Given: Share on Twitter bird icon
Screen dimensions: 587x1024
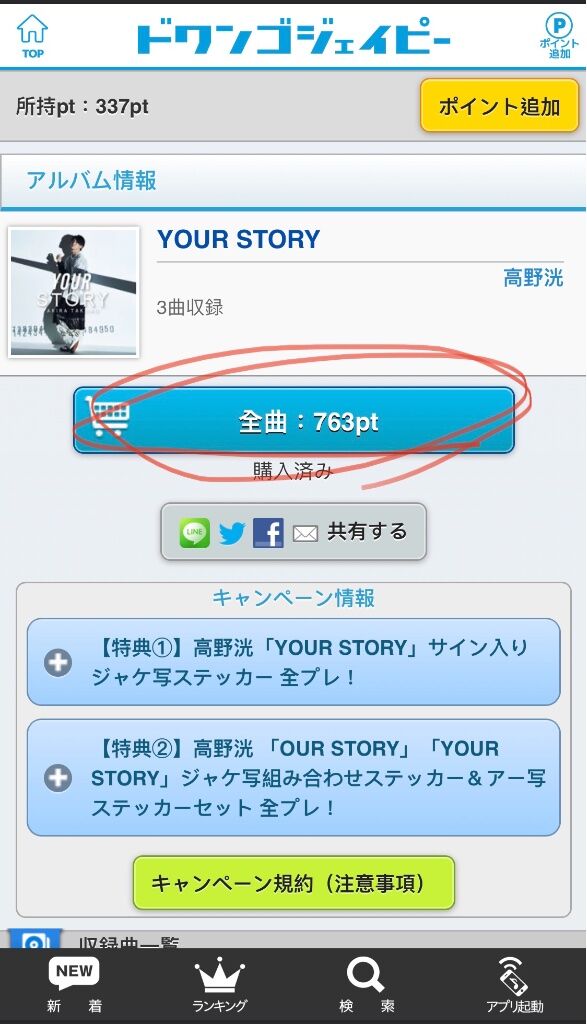Looking at the screenshot, I should (x=232, y=533).
